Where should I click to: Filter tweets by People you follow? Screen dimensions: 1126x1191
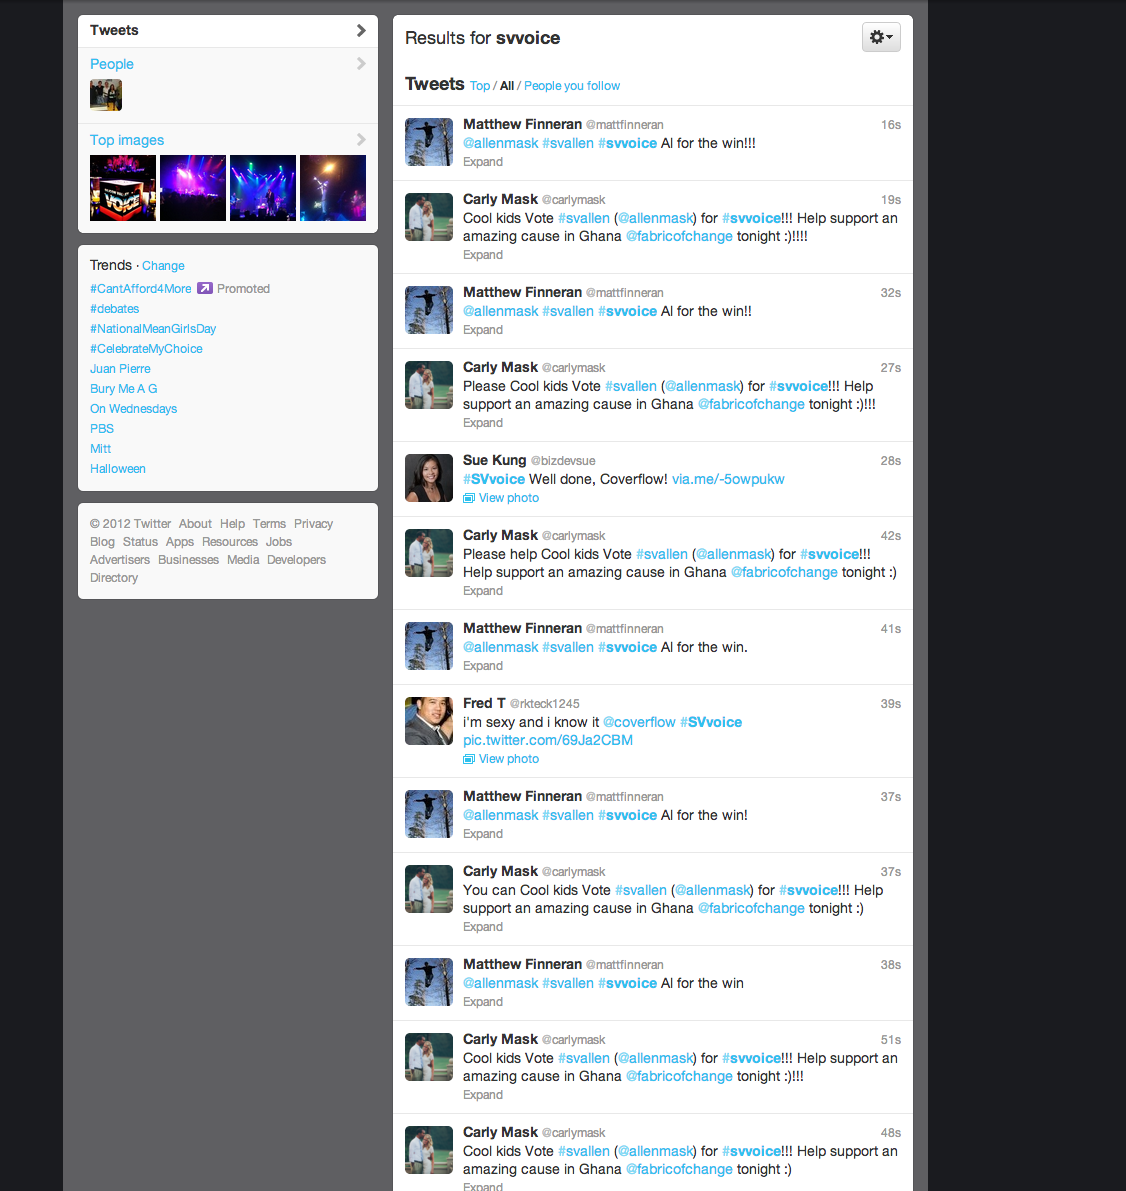tap(572, 86)
